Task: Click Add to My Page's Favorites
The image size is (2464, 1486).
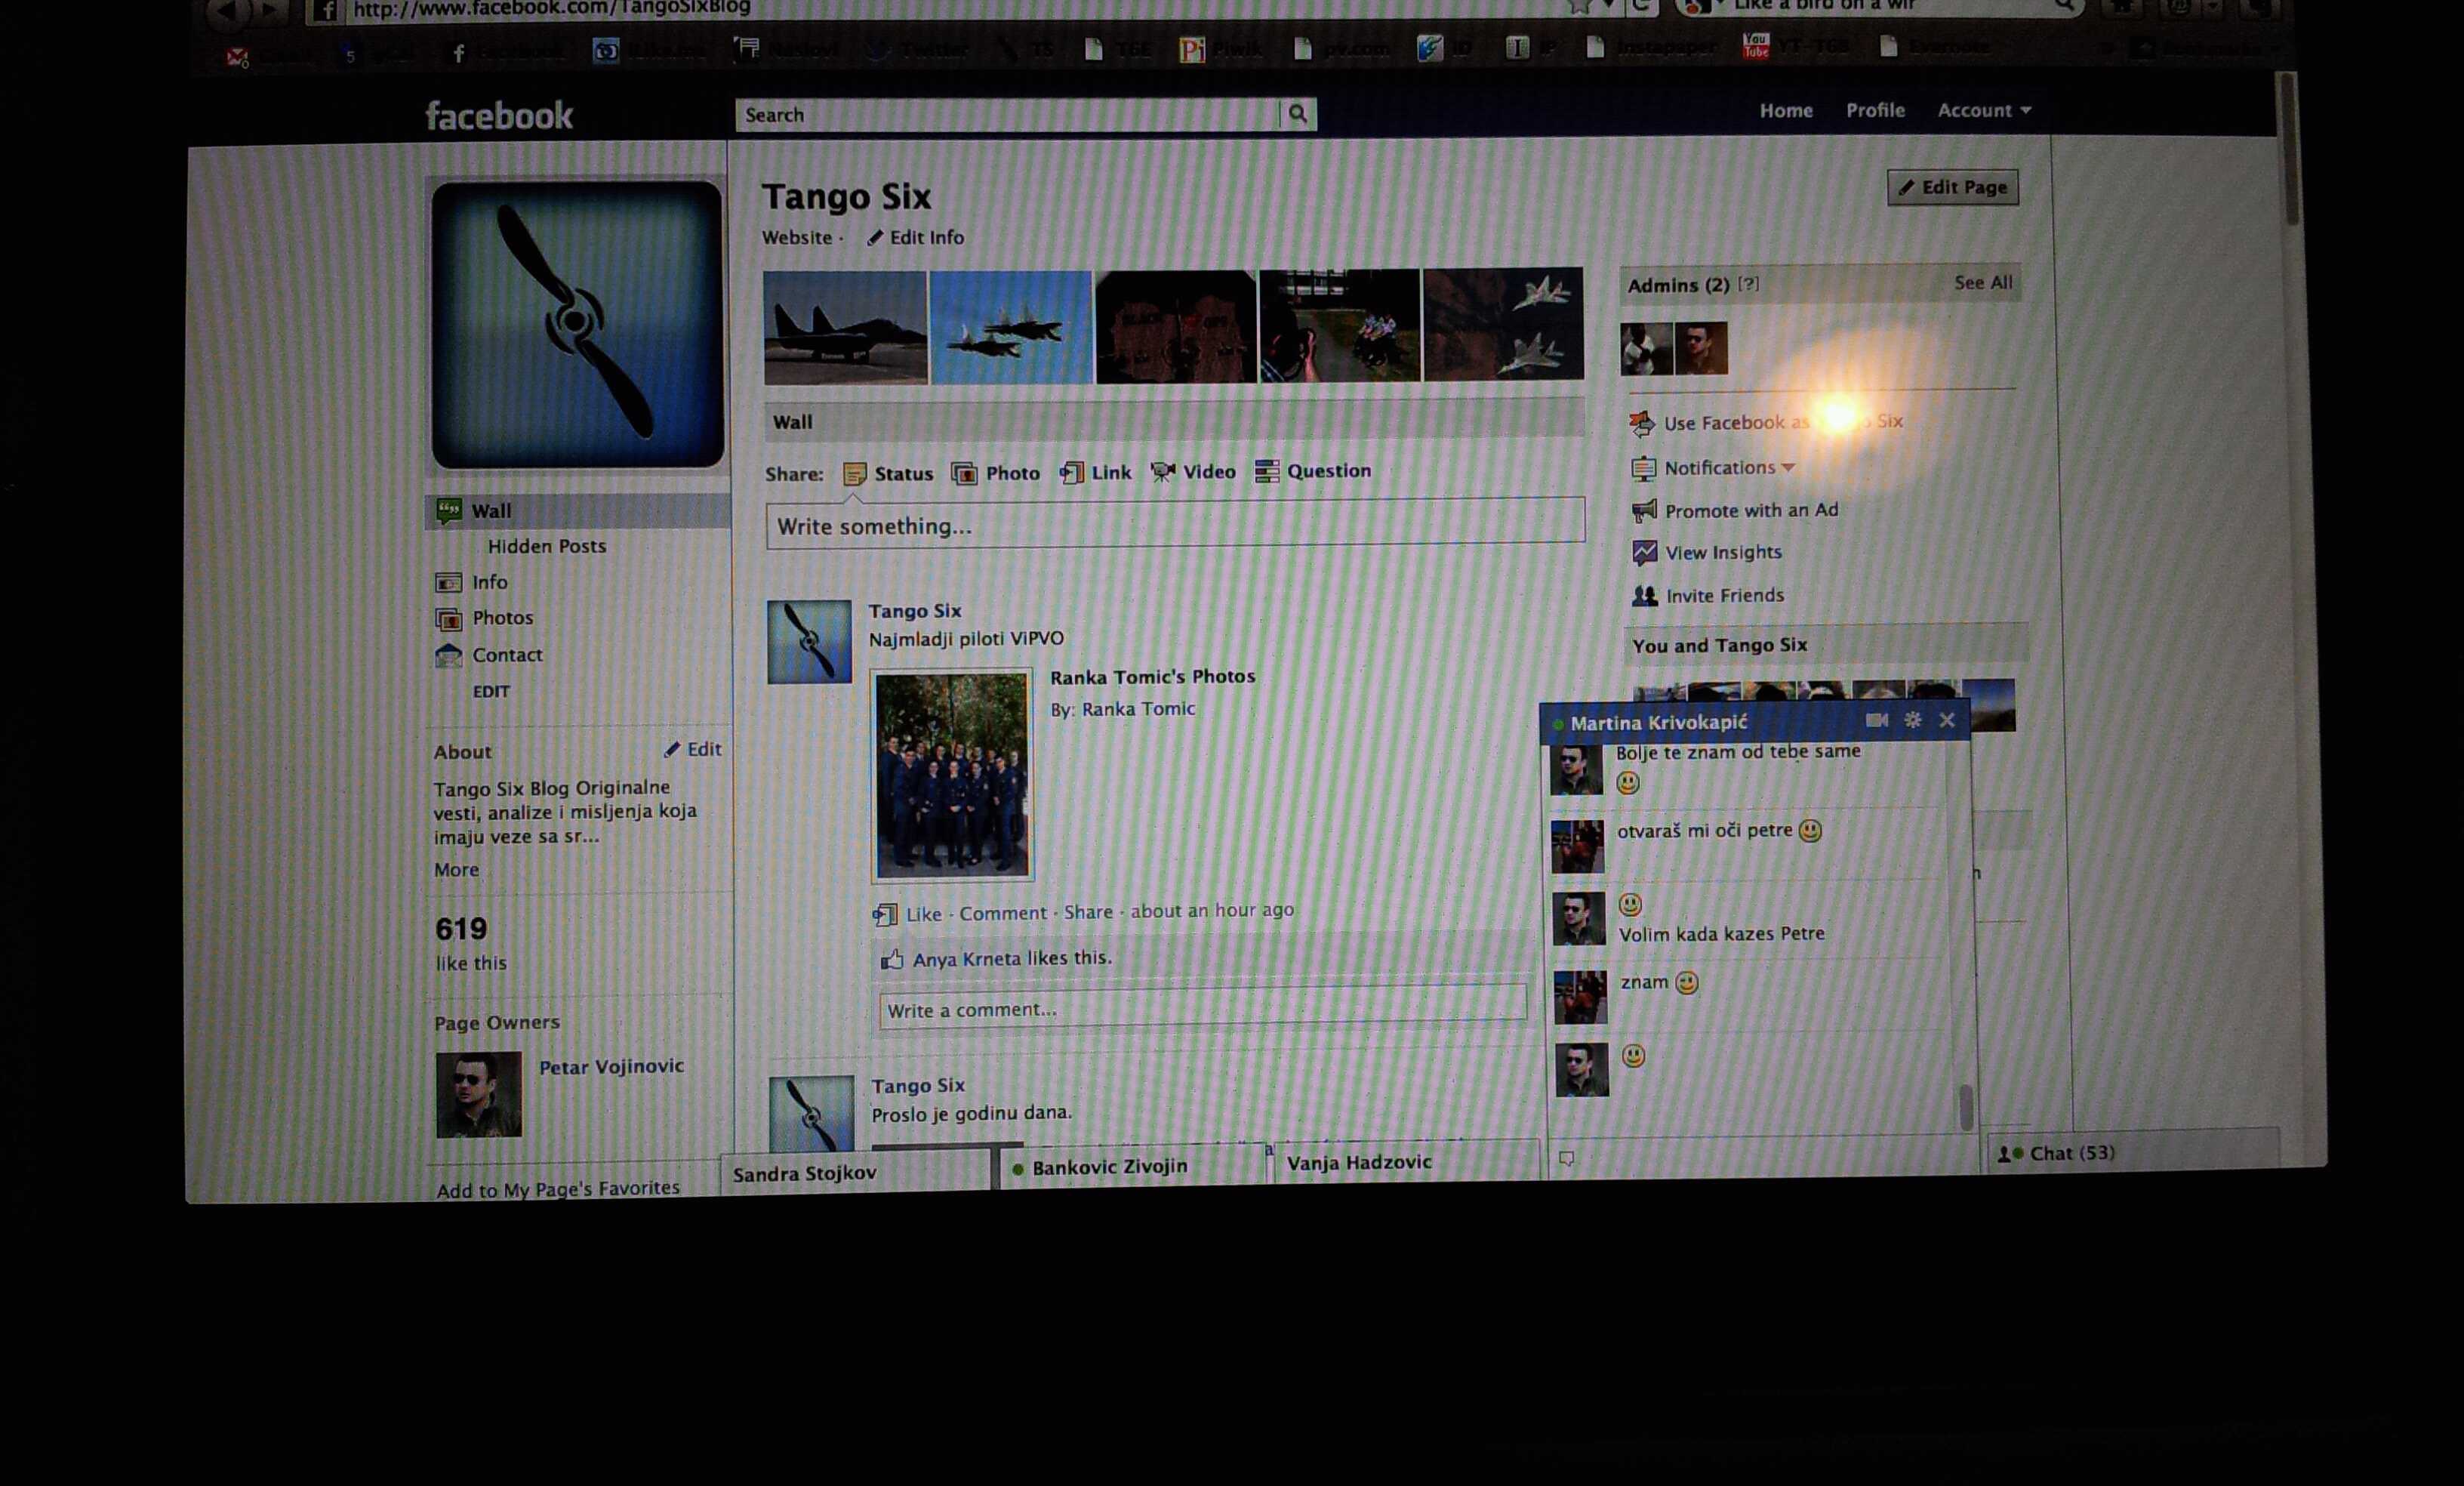Action: [x=558, y=1189]
